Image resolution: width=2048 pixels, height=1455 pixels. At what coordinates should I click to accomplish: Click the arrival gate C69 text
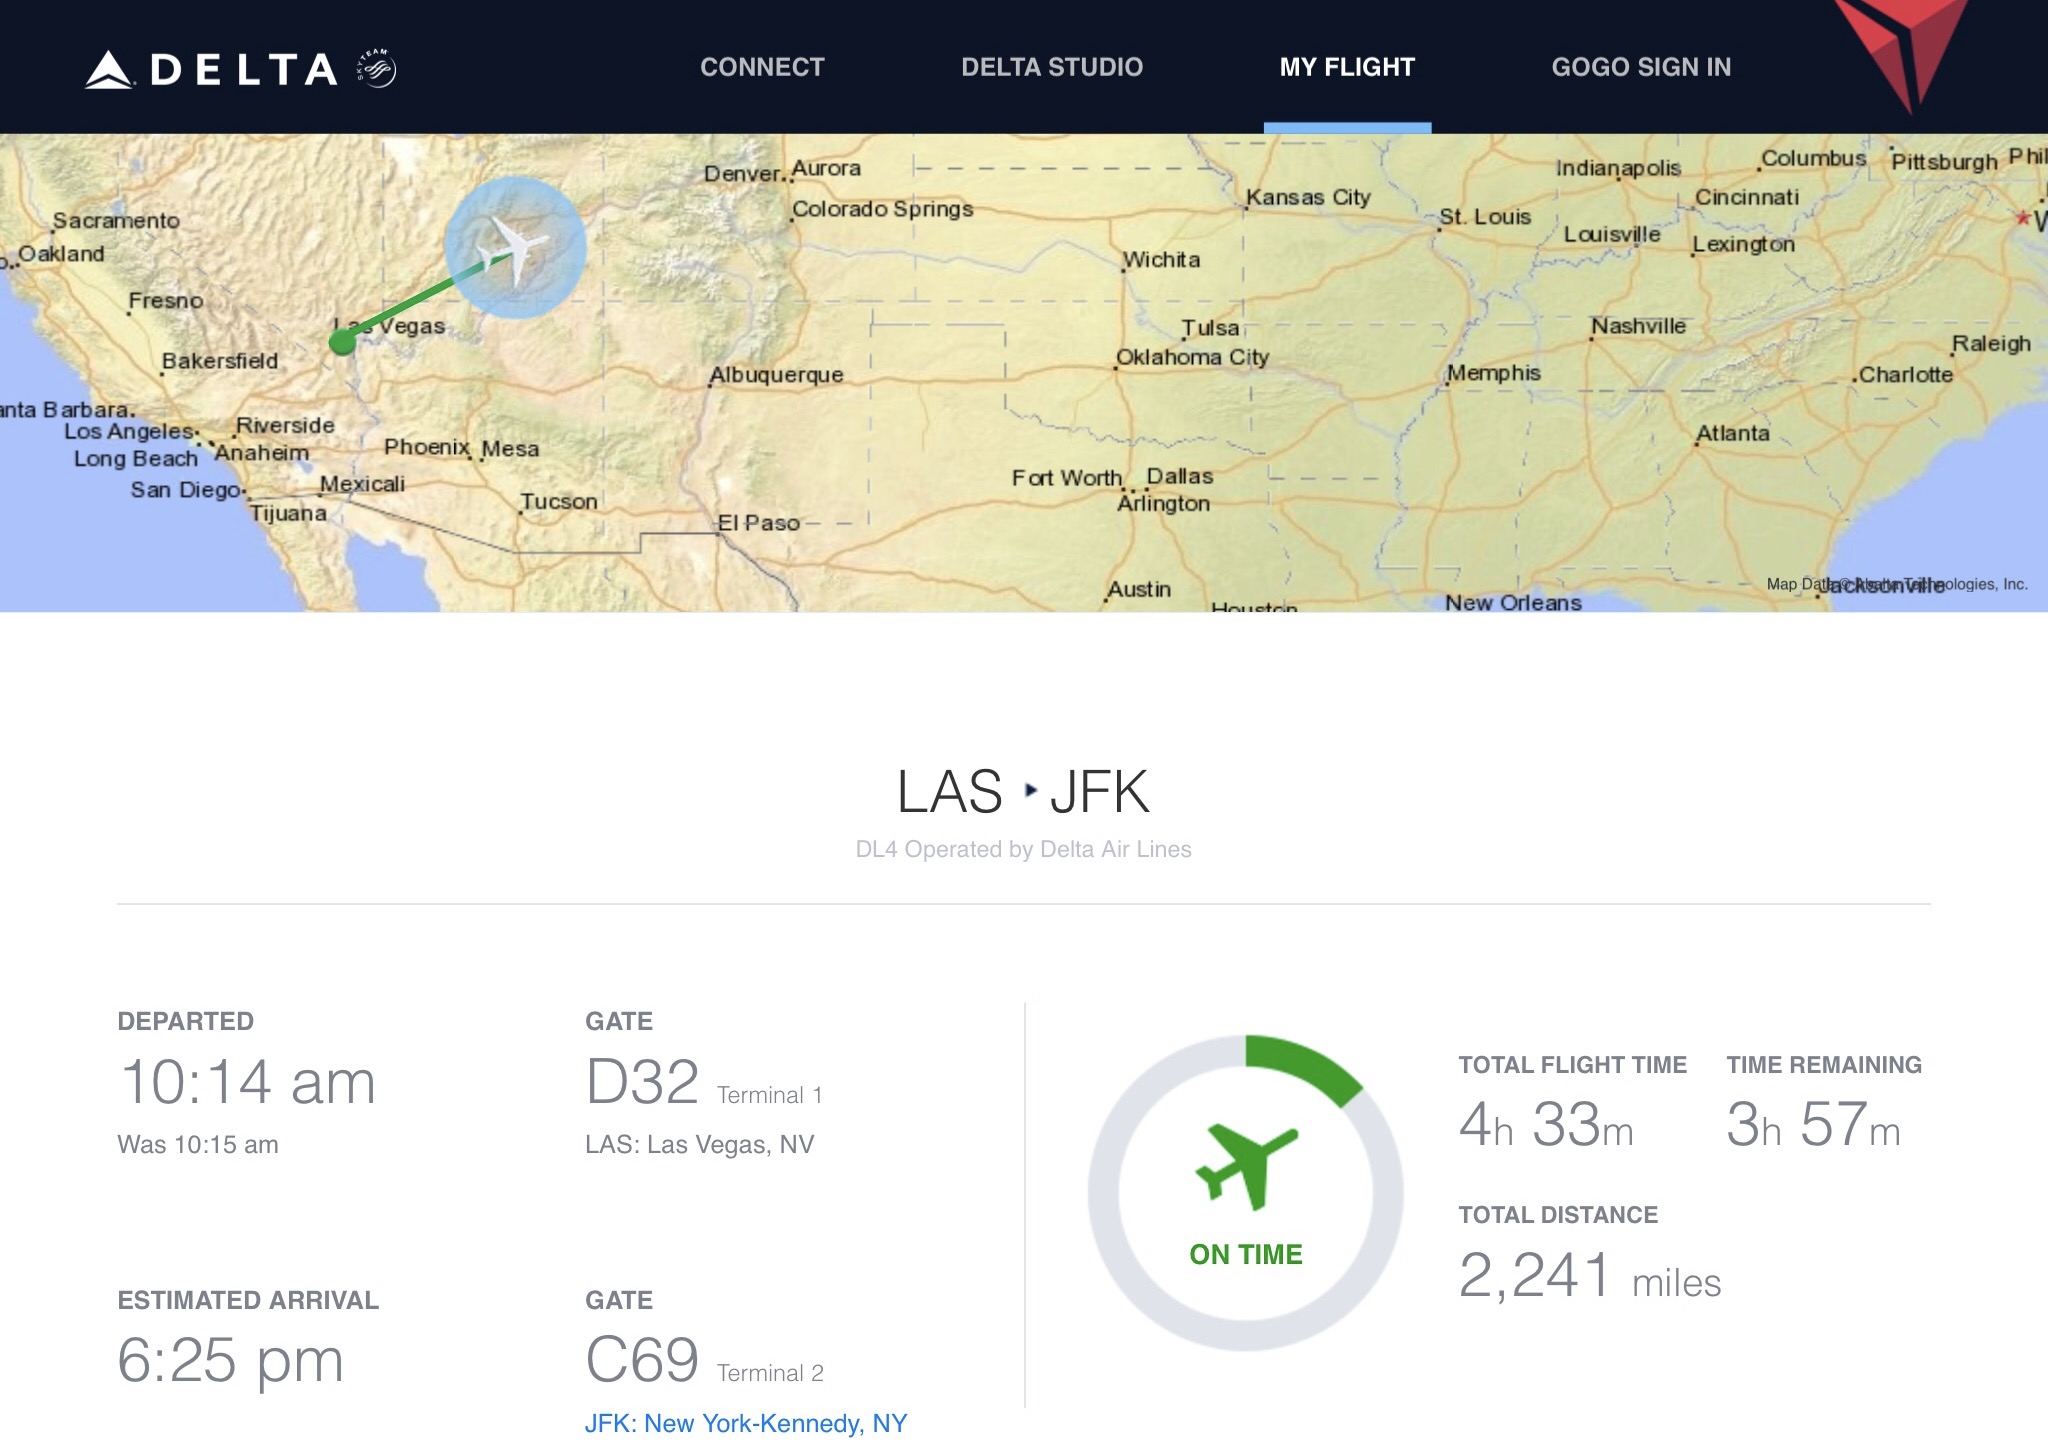(642, 1359)
